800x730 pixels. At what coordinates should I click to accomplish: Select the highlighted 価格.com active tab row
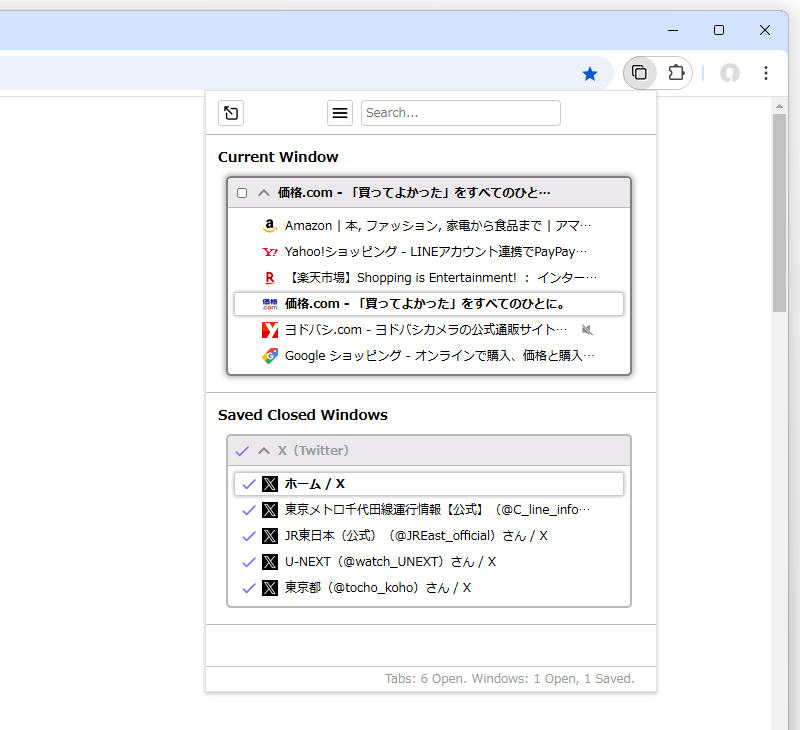429,304
